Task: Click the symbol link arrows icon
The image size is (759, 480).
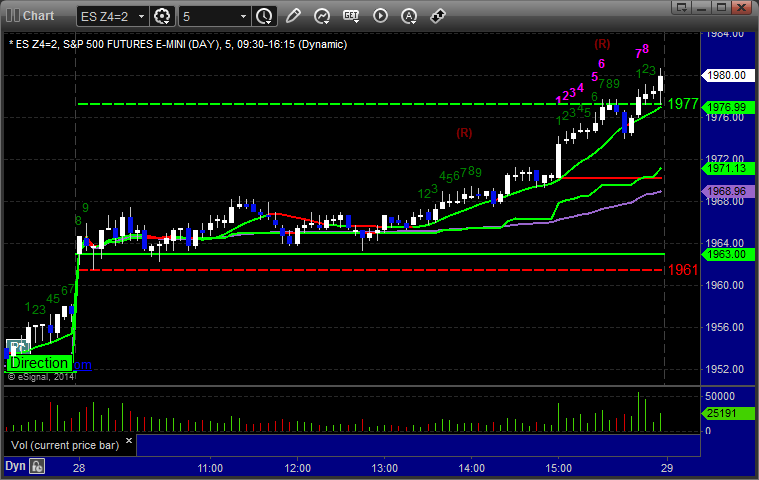Action: click(x=438, y=16)
